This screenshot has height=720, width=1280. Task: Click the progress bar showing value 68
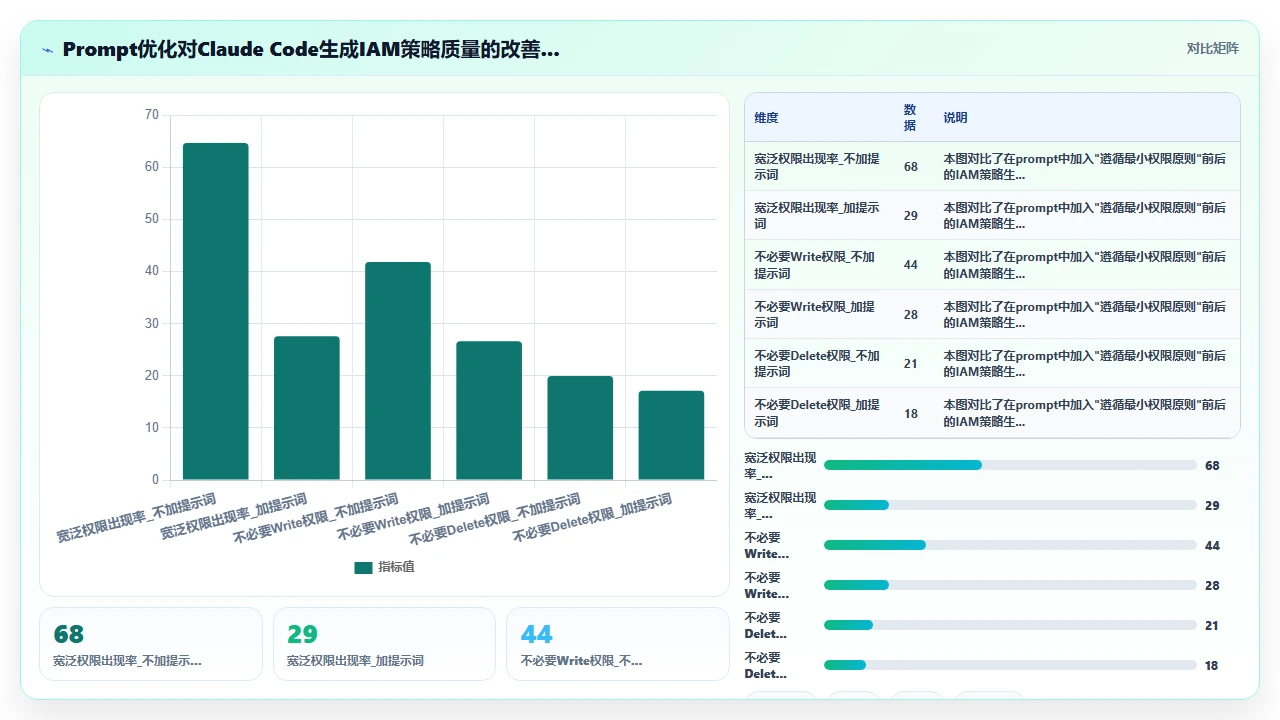(1010, 465)
